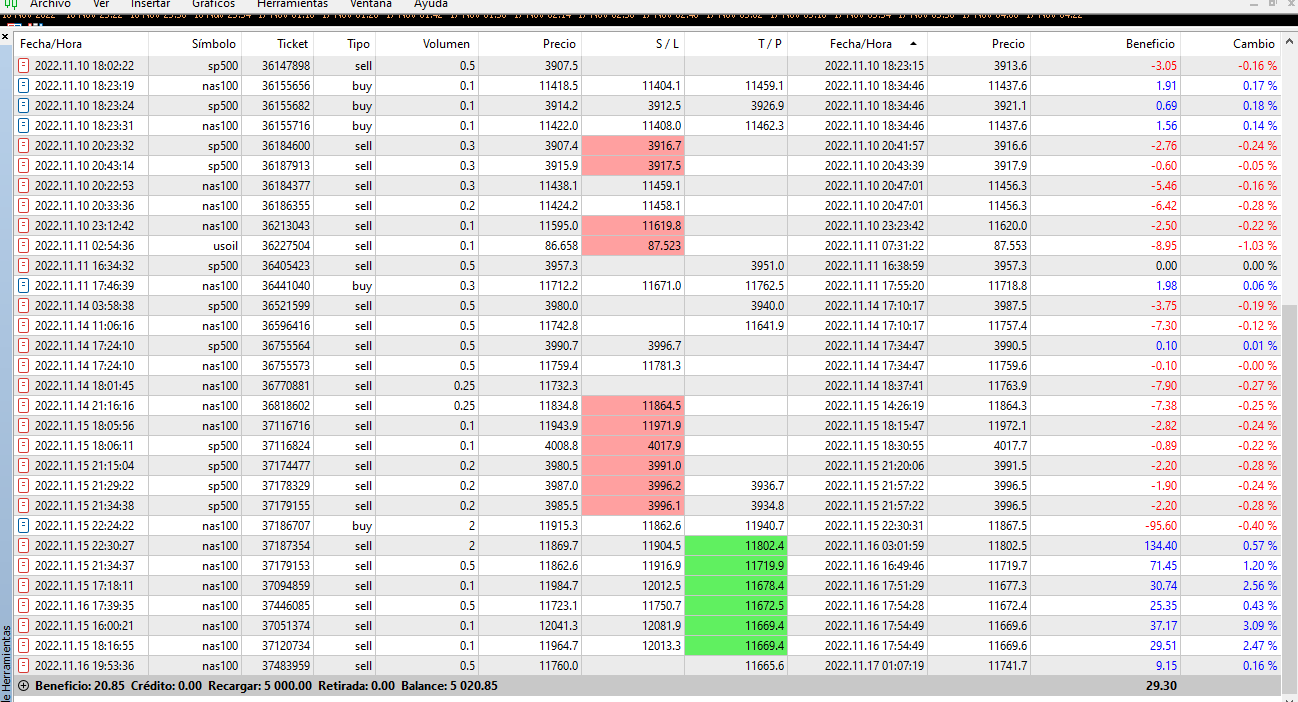Click the sell icon for ticket 36184377
Viewport: 1298px width, 702px height.
pos(24,186)
